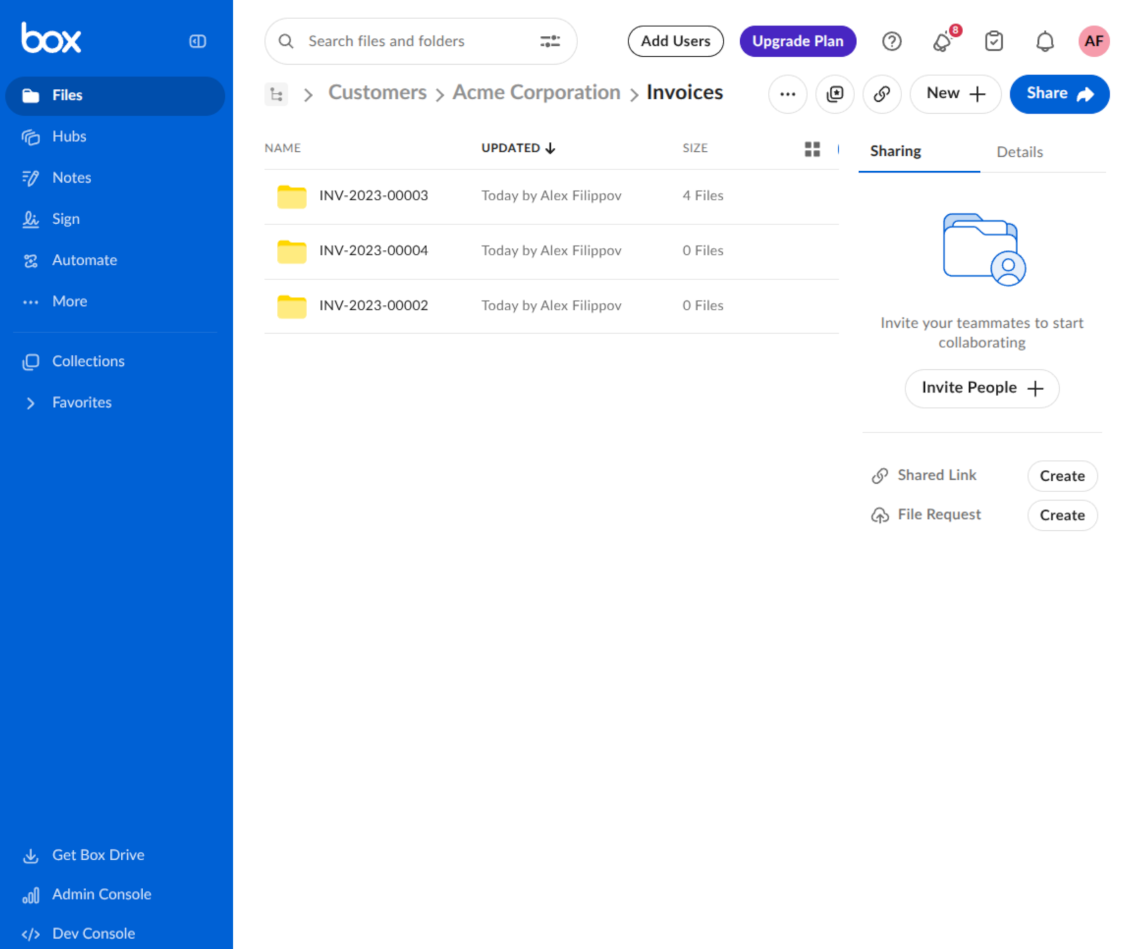Click the File Request upload icon
The image size is (1130, 949).
point(880,515)
